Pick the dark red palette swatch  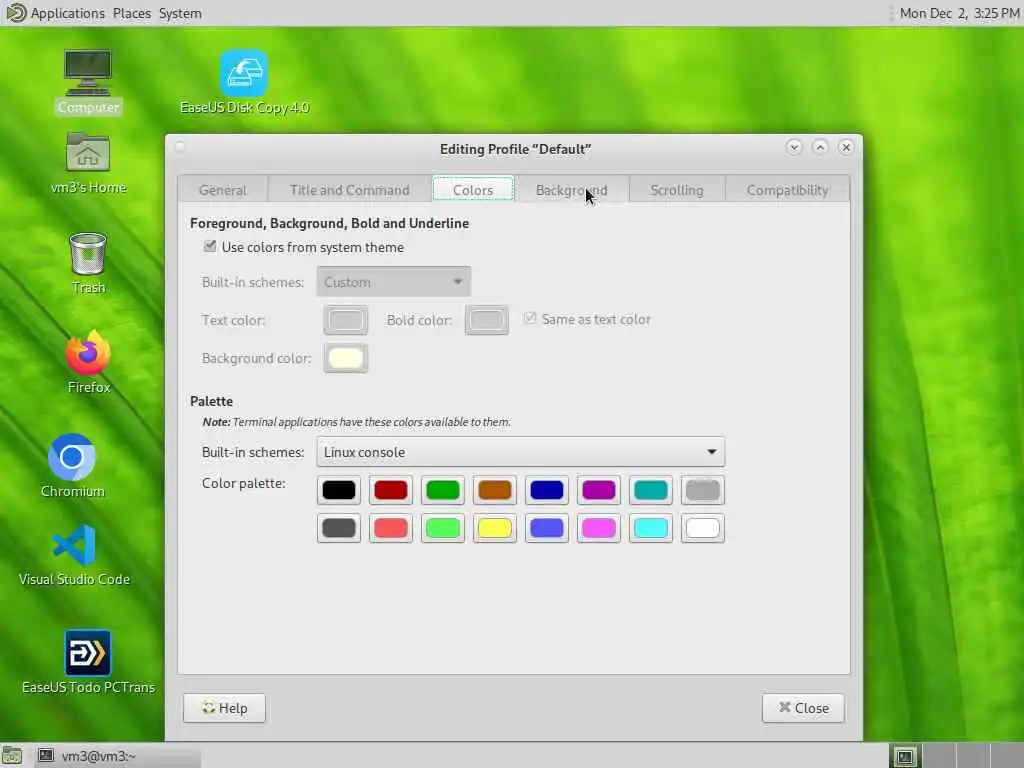click(391, 490)
